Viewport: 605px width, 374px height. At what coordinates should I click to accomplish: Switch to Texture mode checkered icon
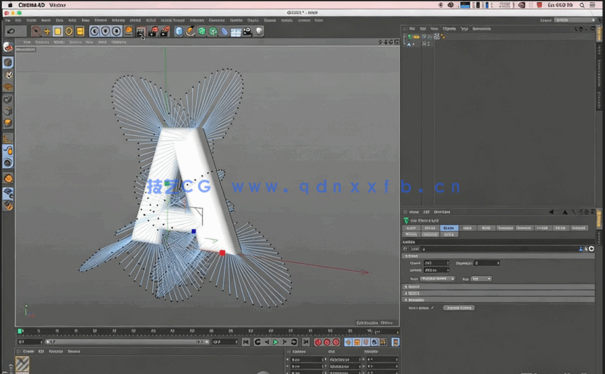tap(8, 75)
